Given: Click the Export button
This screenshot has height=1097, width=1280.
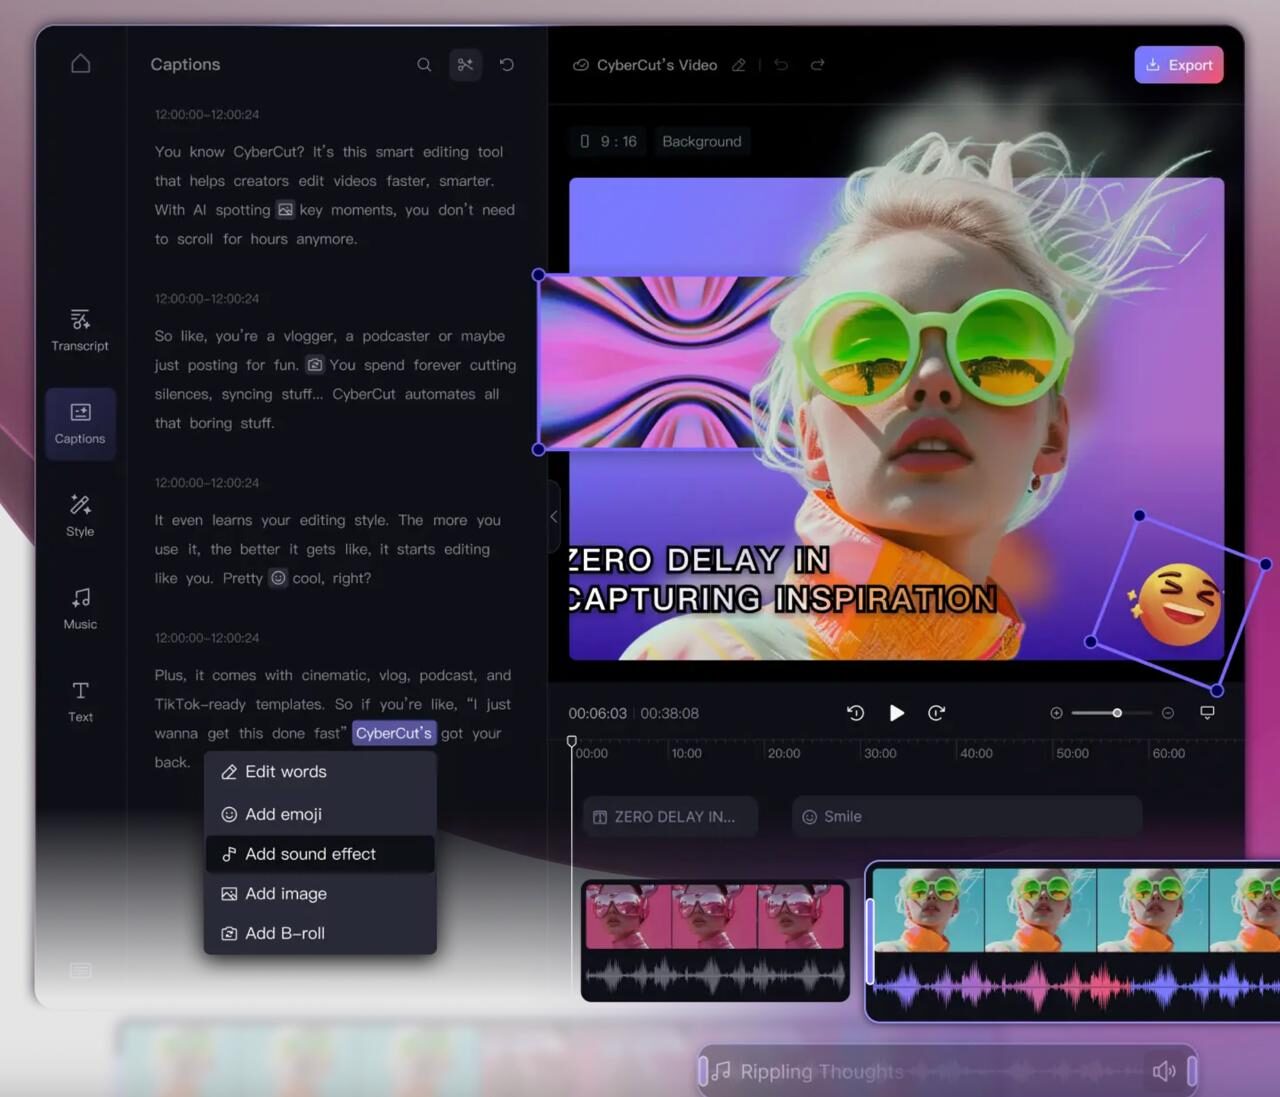Looking at the screenshot, I should point(1179,64).
